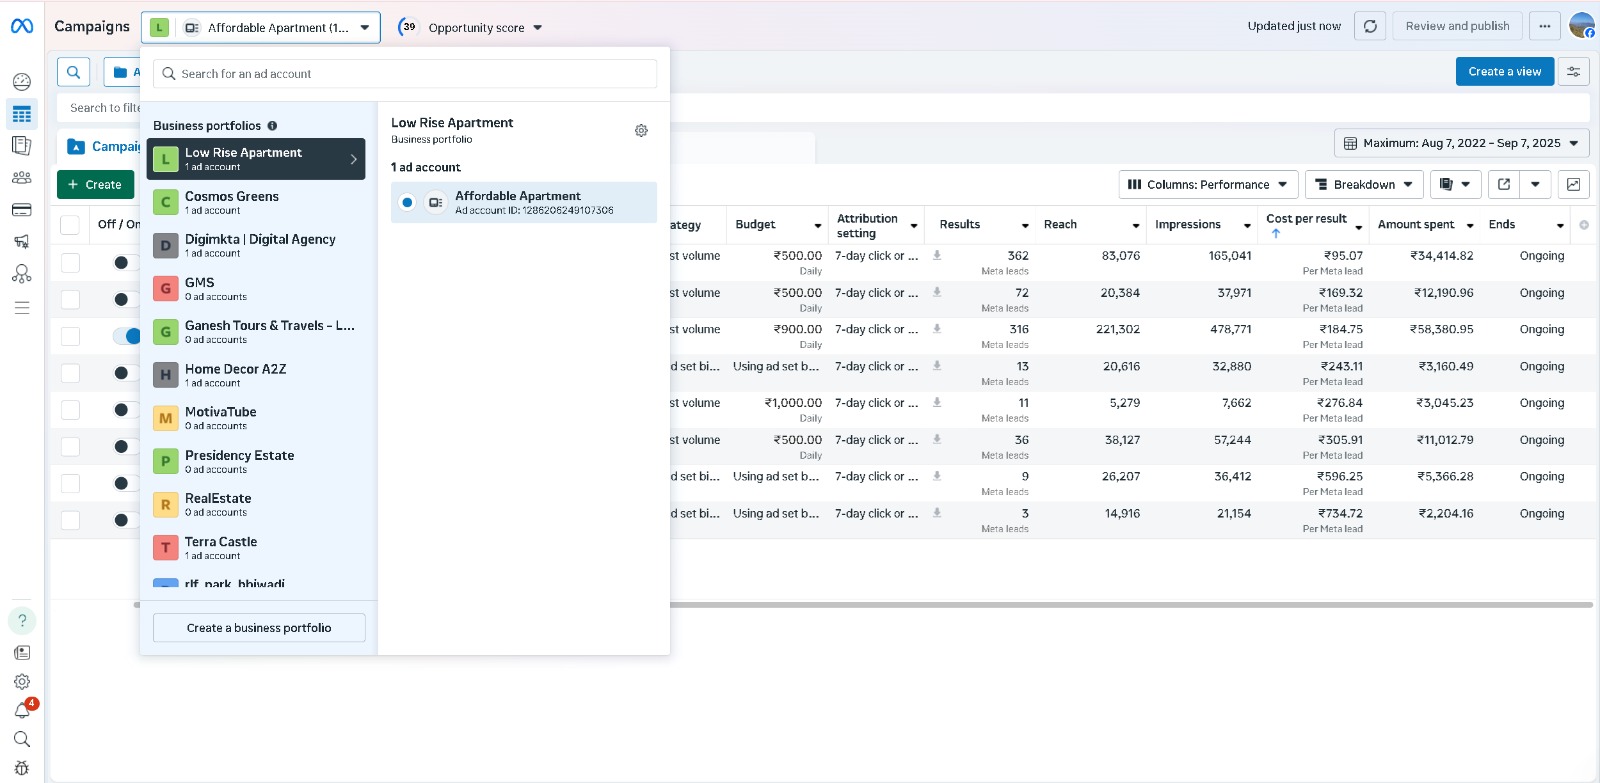Click the Create a view button
The image size is (1600, 783).
pos(1504,72)
